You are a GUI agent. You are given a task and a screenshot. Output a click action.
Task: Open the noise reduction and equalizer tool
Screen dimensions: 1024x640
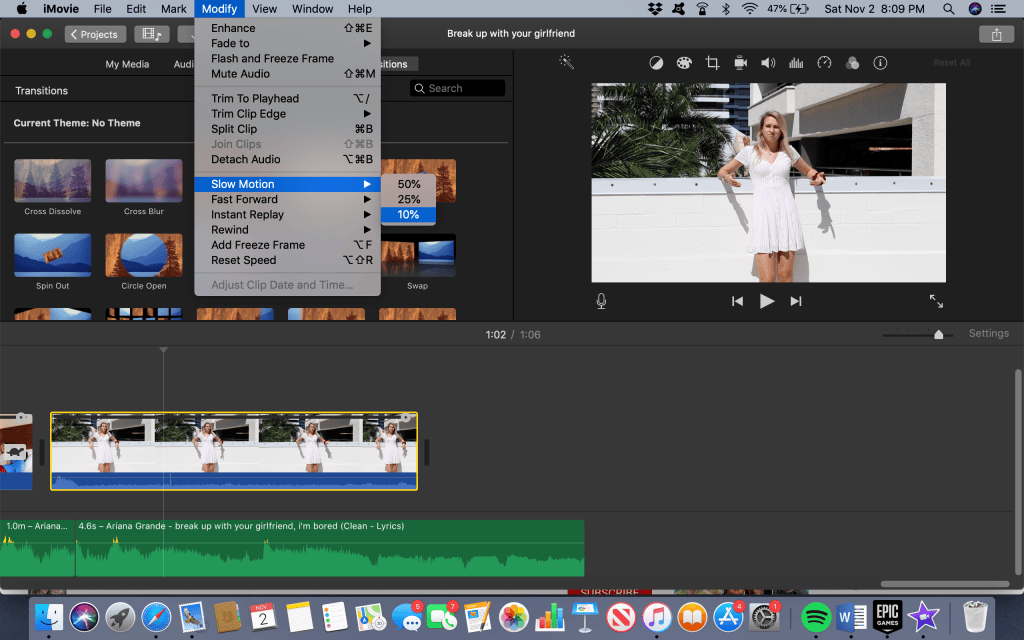[796, 63]
